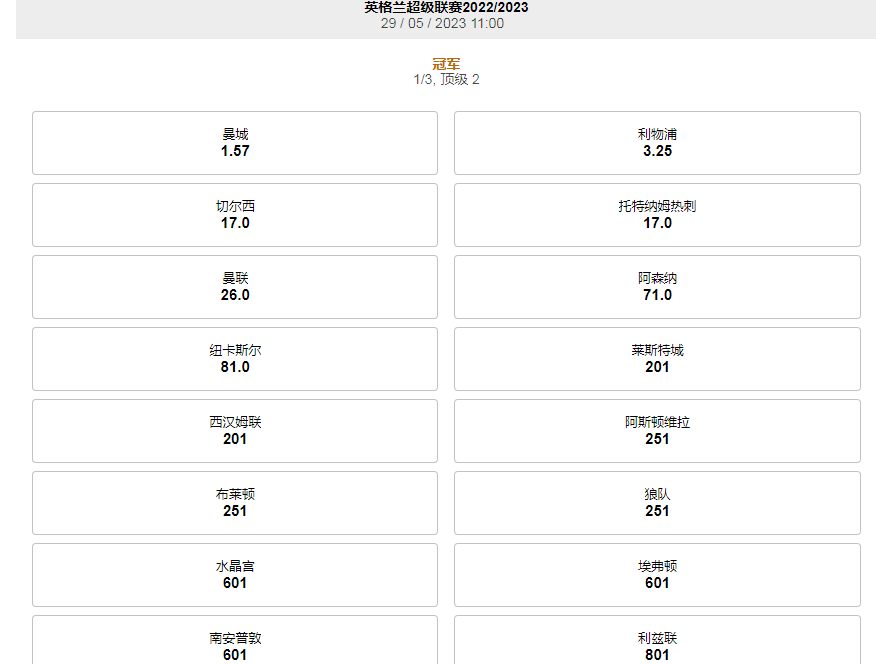Pick 利物浦 at odds 3.25

657,143
